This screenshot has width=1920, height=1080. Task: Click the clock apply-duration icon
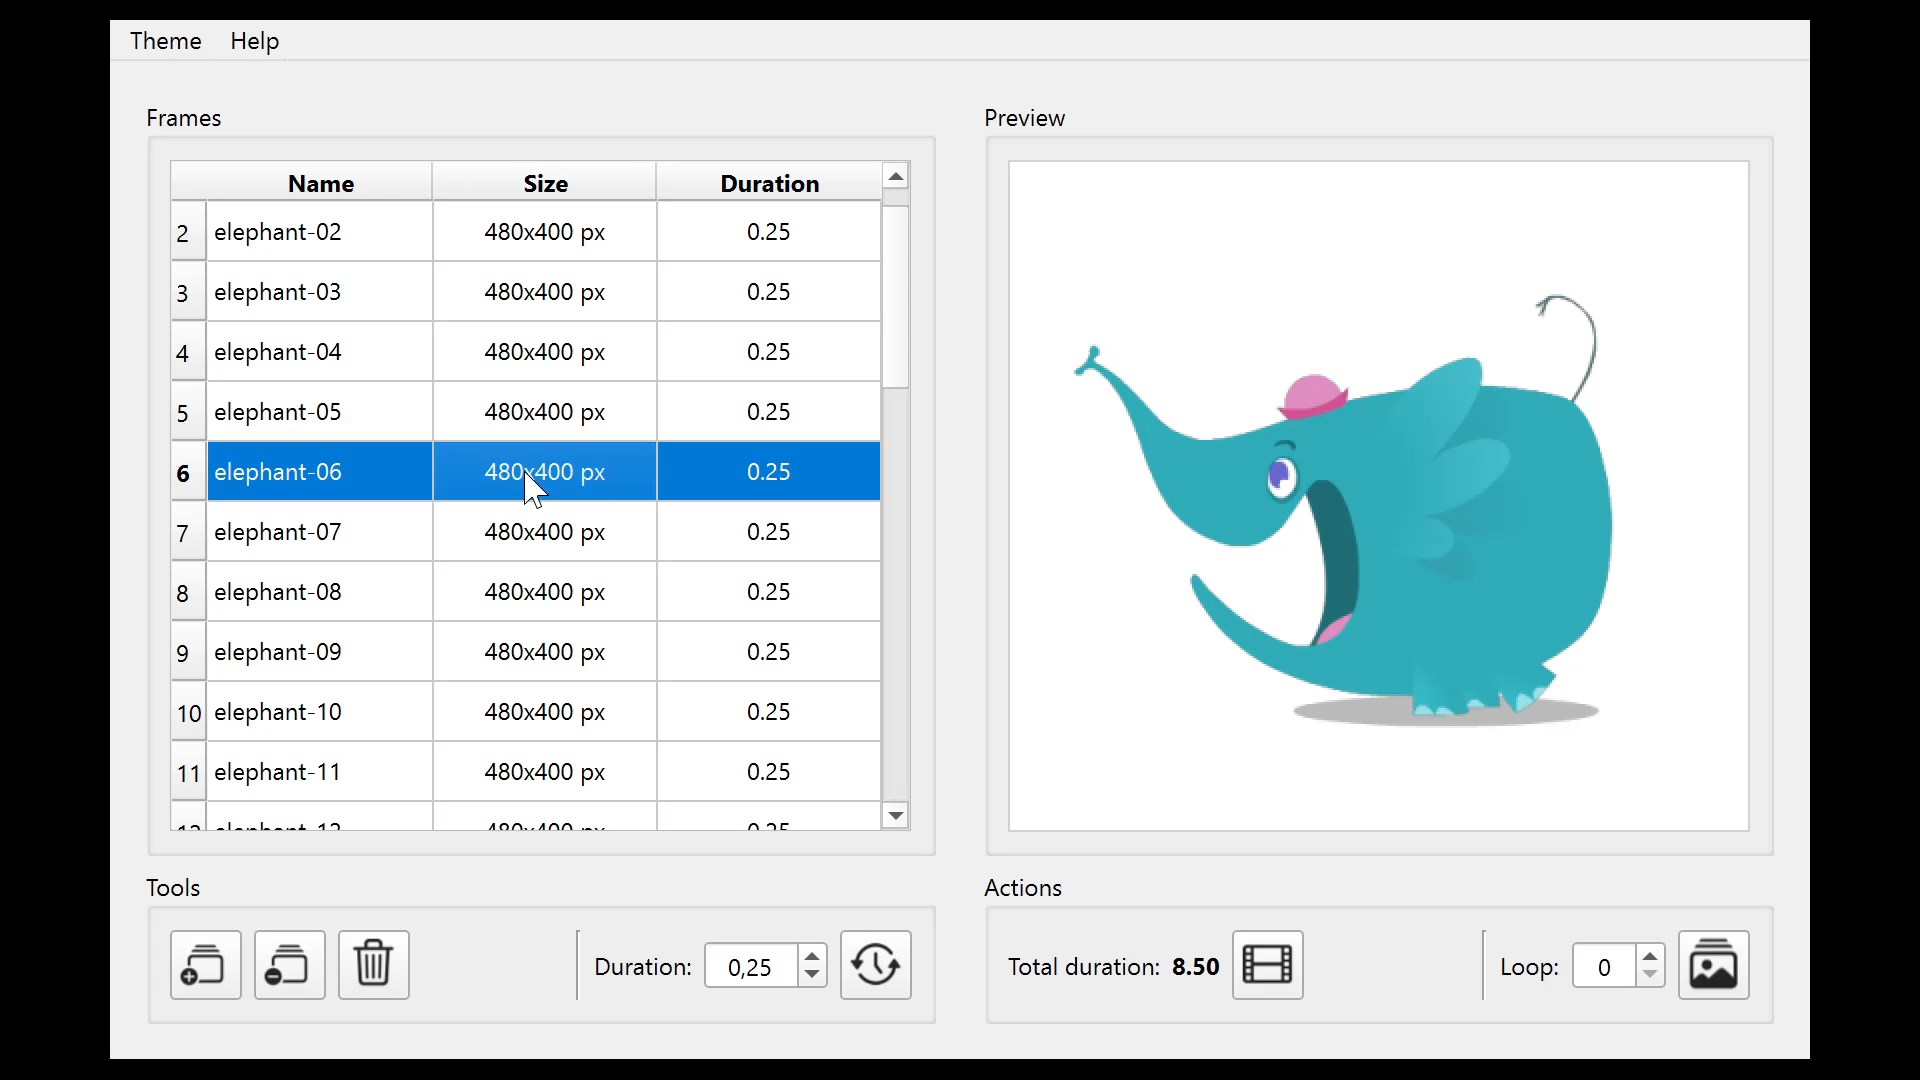875,965
